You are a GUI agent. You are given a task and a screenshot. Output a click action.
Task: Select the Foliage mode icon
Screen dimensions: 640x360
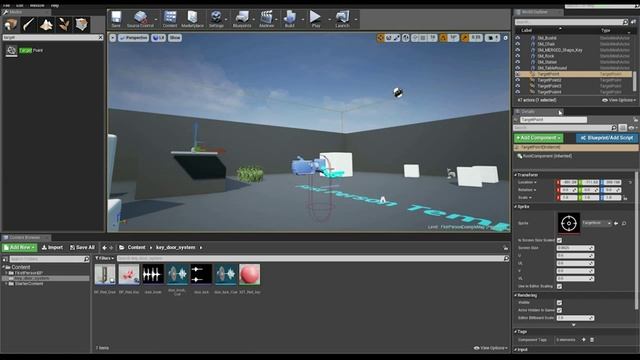tap(64, 24)
